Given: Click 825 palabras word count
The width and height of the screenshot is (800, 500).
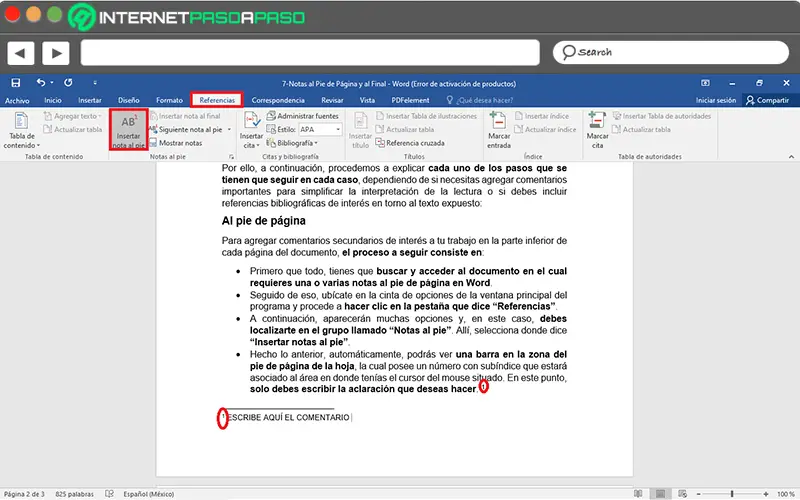Looking at the screenshot, I should pyautogui.click(x=74, y=494).
